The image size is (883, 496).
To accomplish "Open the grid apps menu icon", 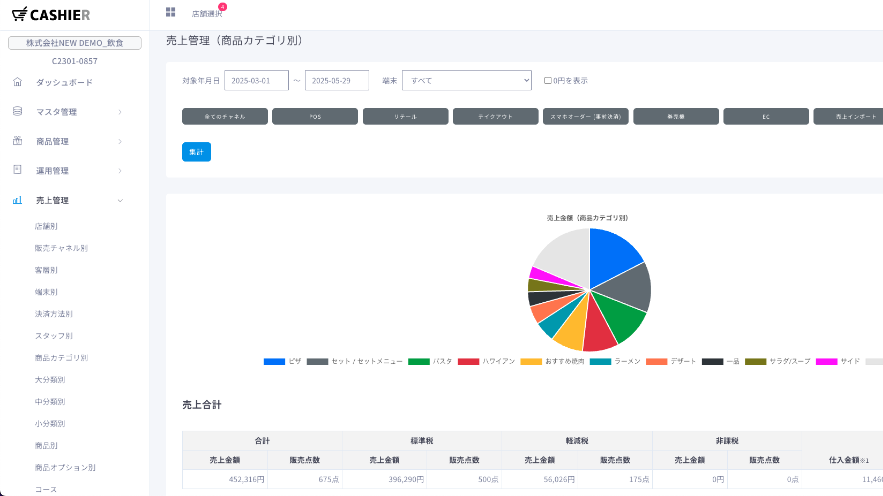I will (x=170, y=12).
